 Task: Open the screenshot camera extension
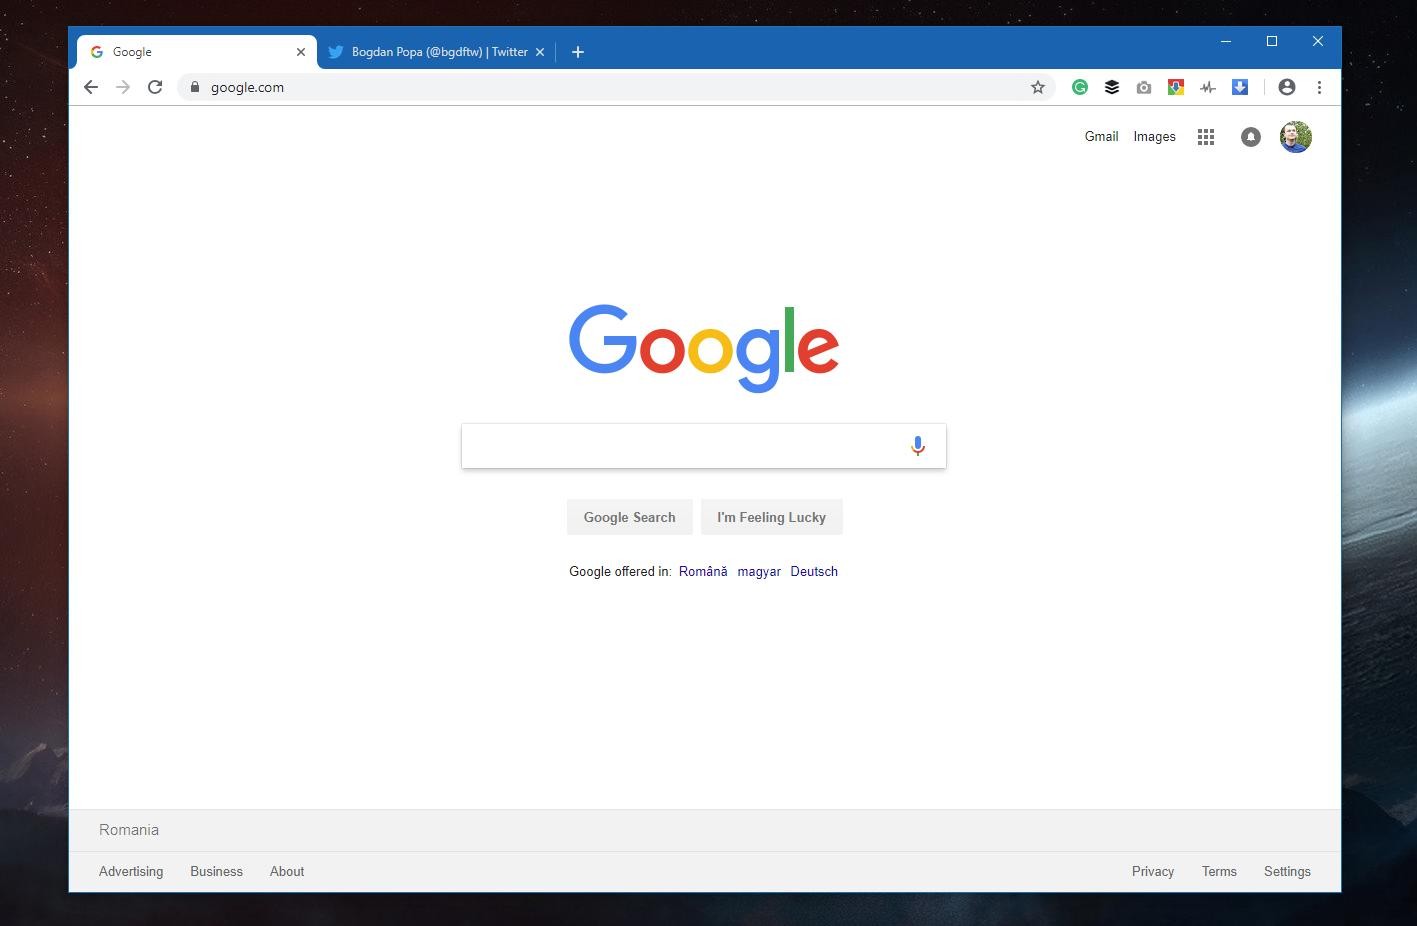click(1144, 87)
